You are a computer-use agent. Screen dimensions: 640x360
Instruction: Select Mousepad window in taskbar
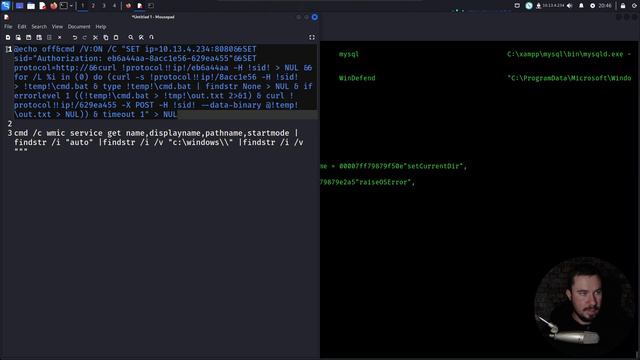click(x=140, y=6)
